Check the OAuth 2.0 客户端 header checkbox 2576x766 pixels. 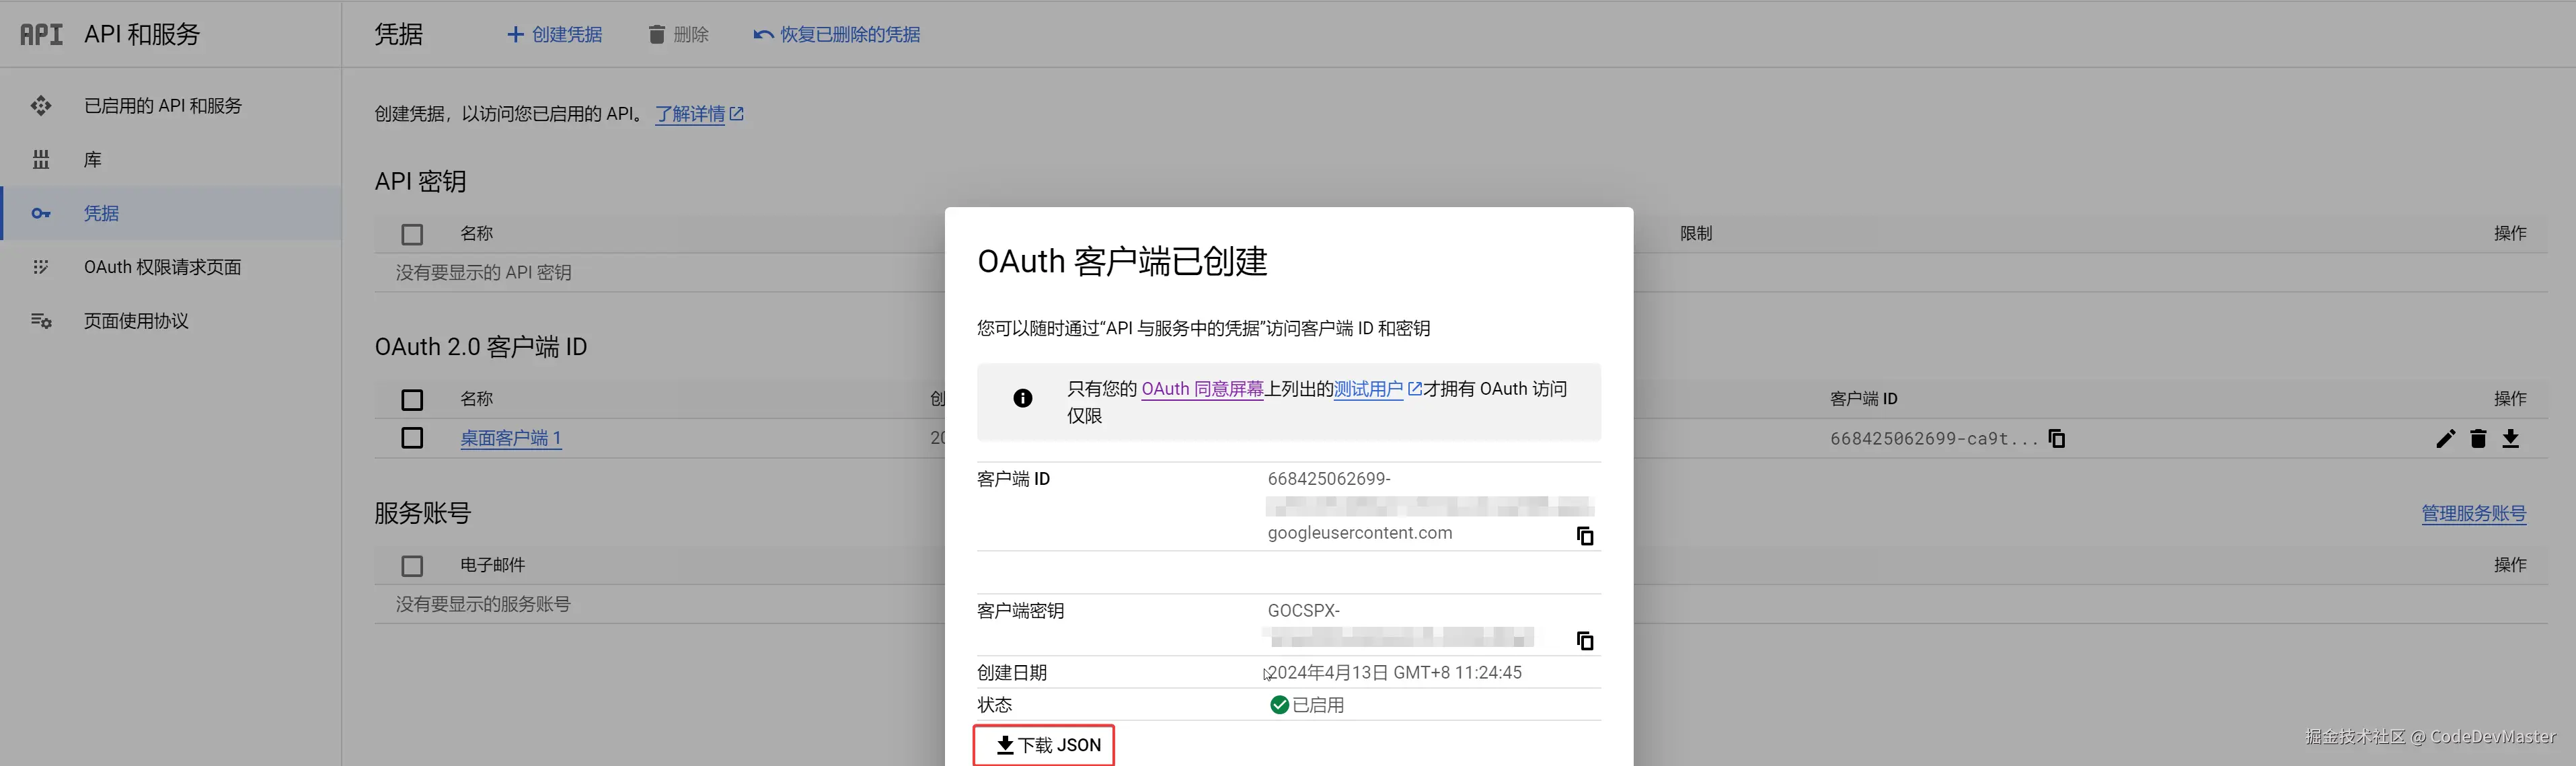(412, 400)
